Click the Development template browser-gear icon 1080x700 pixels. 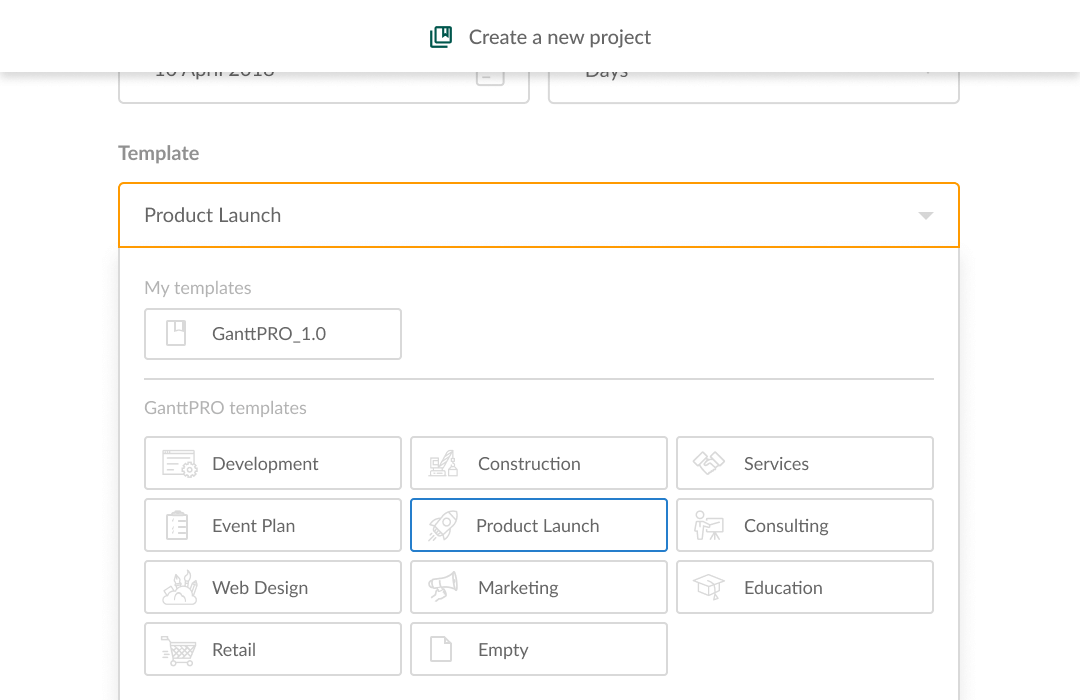click(180, 464)
